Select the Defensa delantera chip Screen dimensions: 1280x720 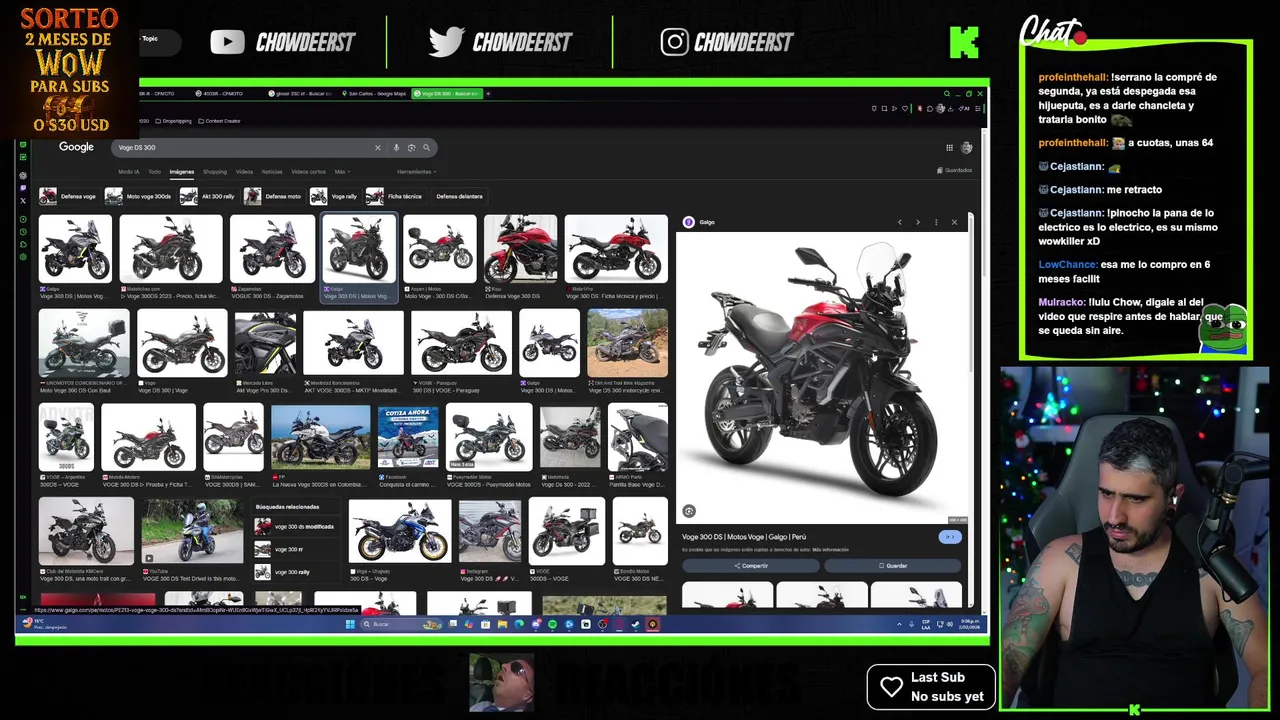click(459, 196)
